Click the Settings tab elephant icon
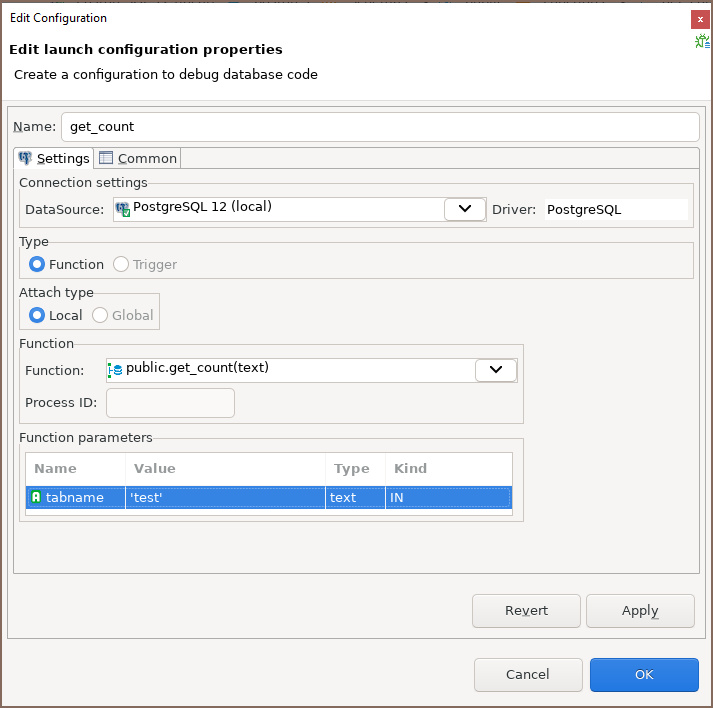 click(x=25, y=158)
